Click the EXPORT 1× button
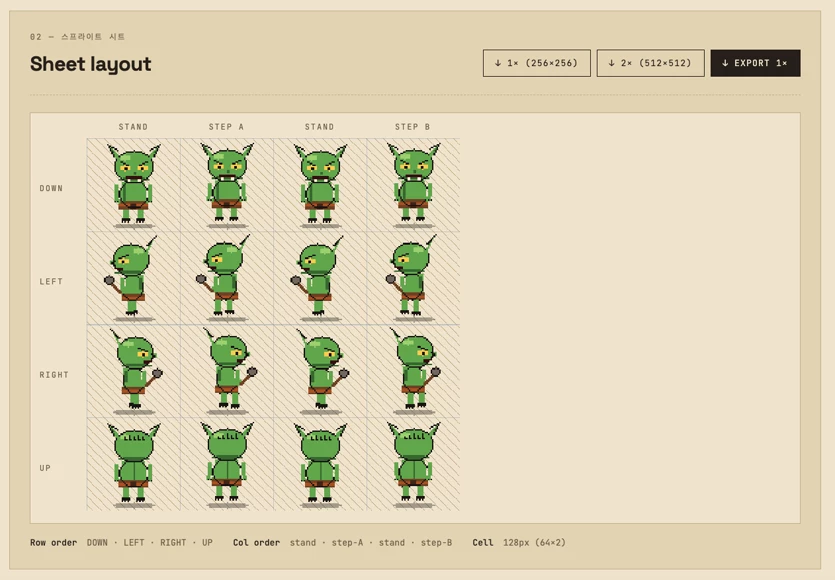The image size is (835, 580). point(755,63)
